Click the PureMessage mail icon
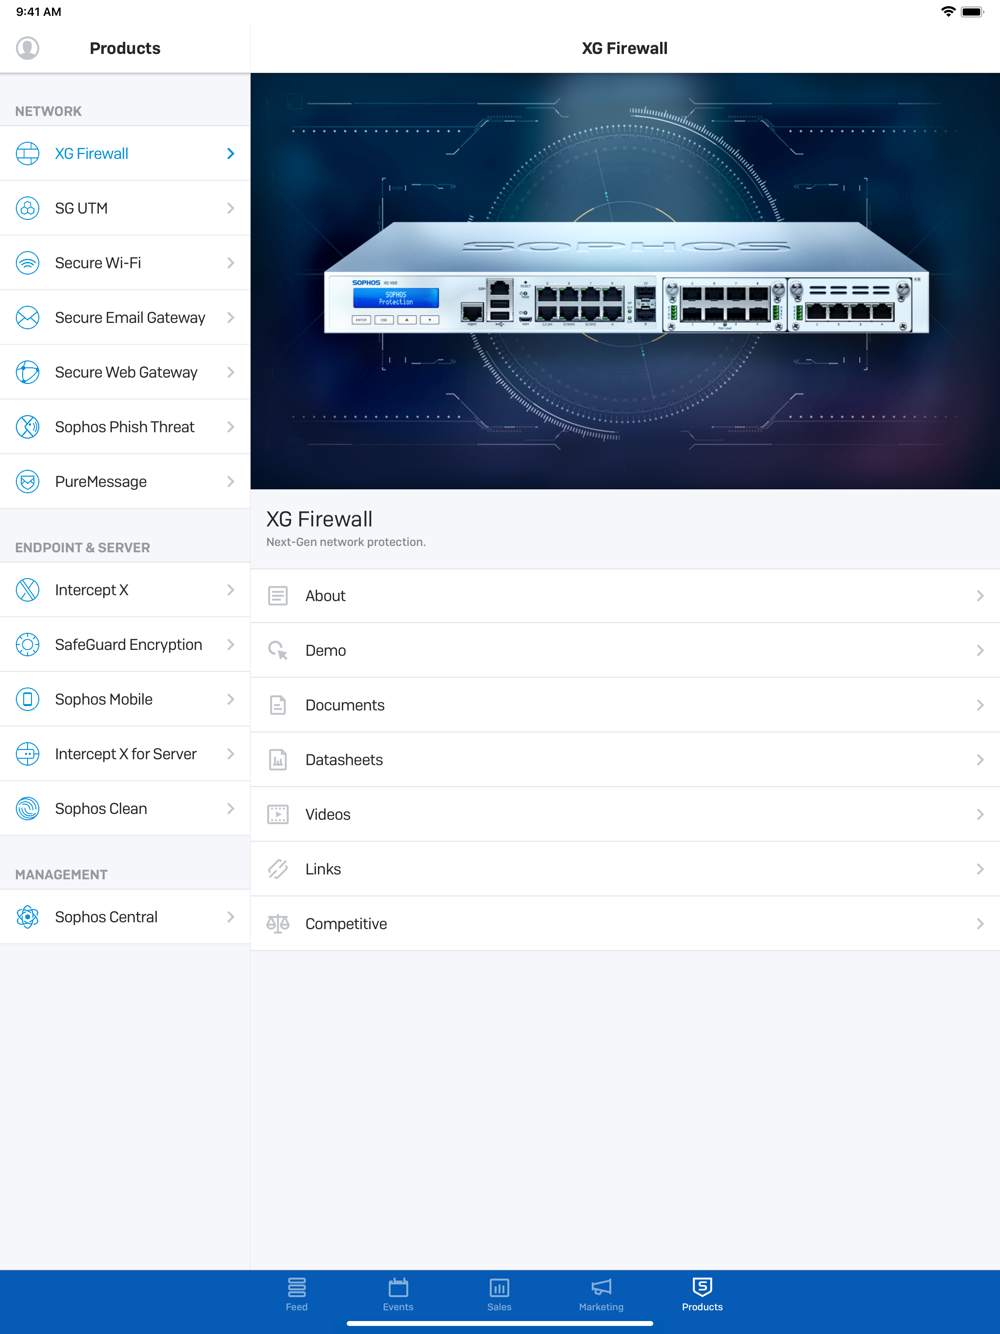Image resolution: width=1000 pixels, height=1334 pixels. pos(28,482)
